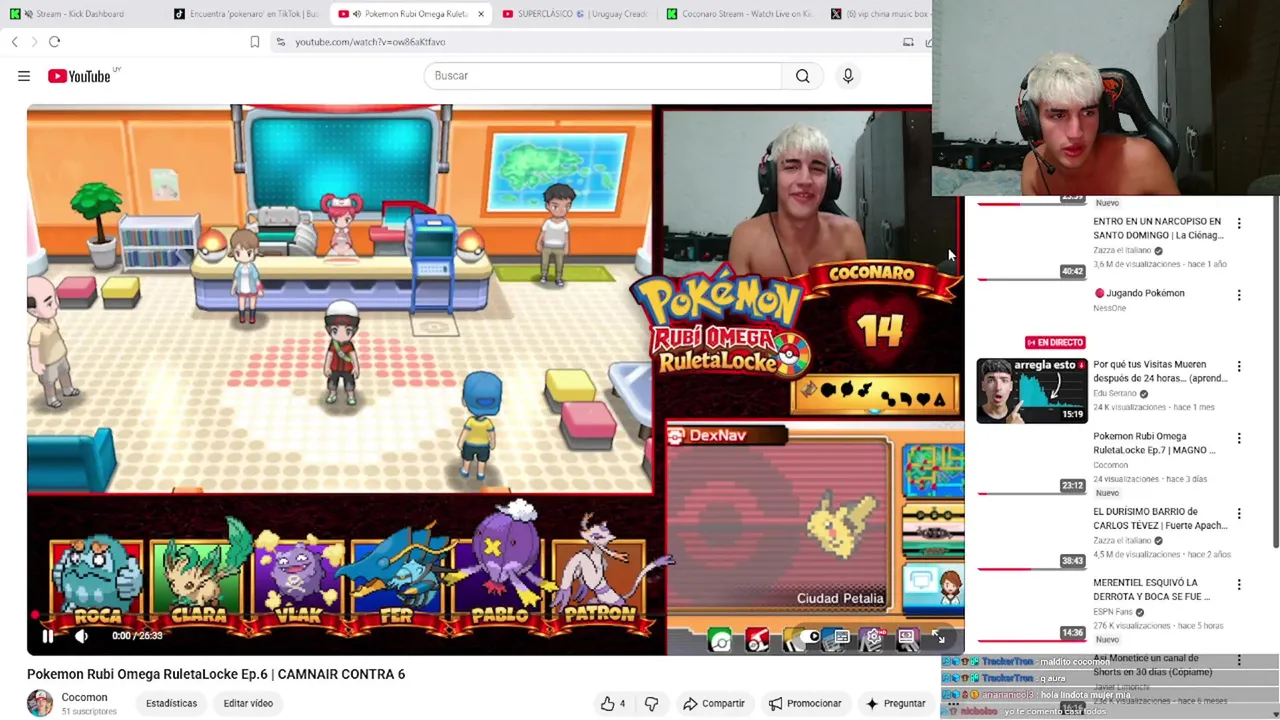Open the Cocomon channel name link
Screen dimensions: 1280x720
(x=84, y=697)
